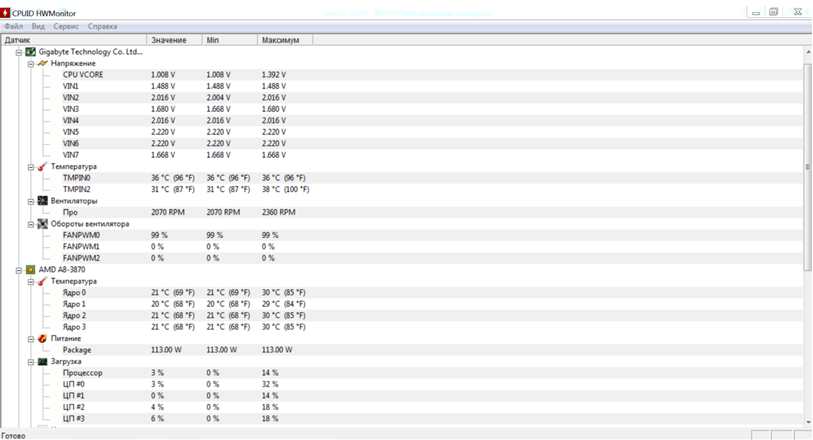
Task: Click the Вентиляторы fan icon
Action: point(42,200)
